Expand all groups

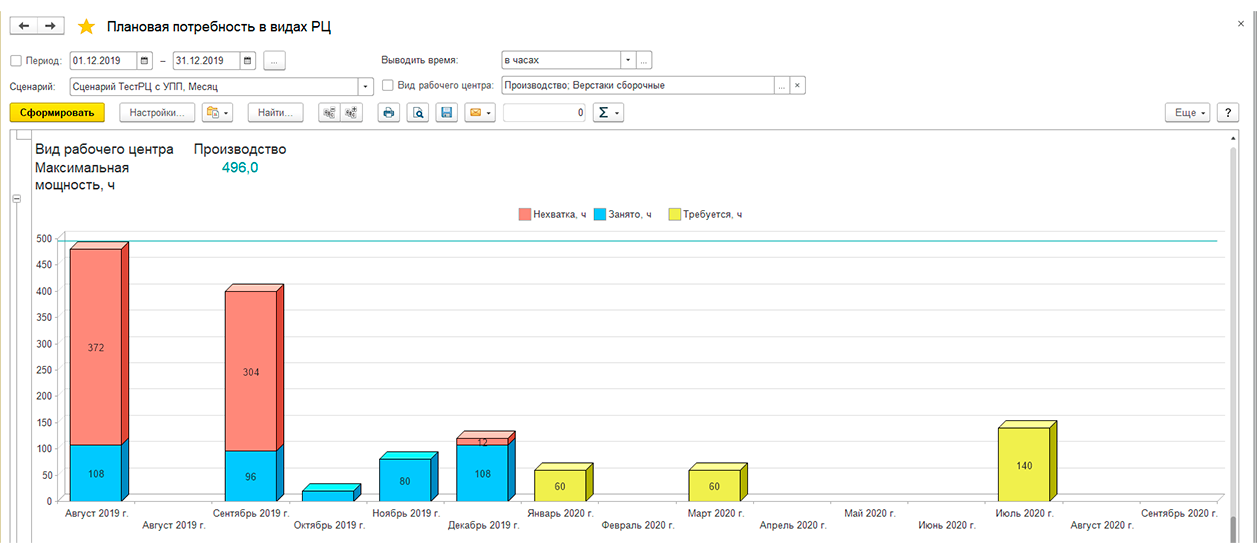351,113
